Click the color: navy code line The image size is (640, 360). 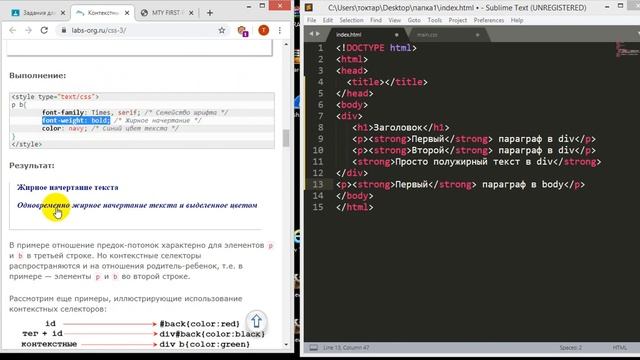tap(110, 128)
